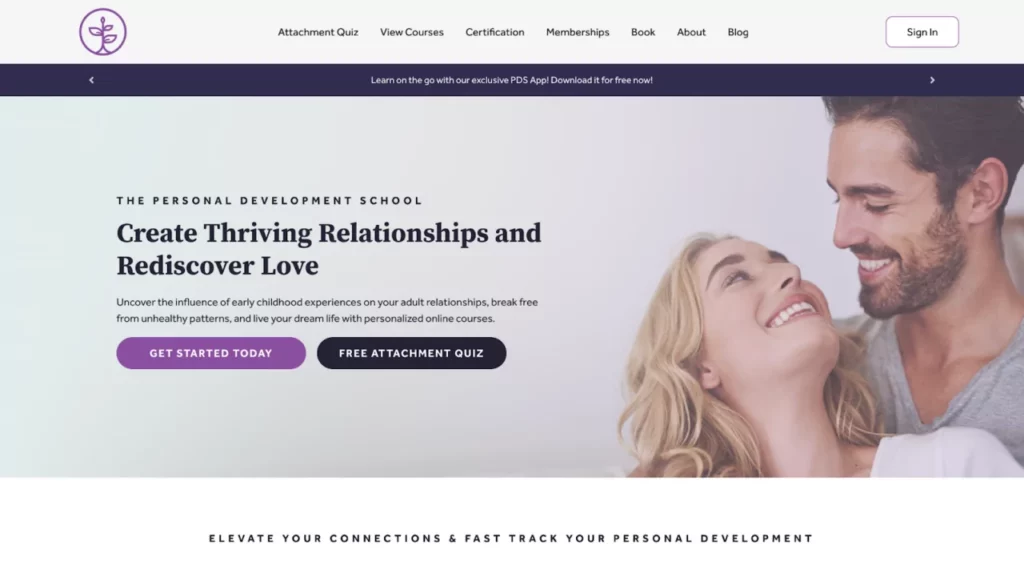Show previous announcement with left arrow

(x=91, y=80)
